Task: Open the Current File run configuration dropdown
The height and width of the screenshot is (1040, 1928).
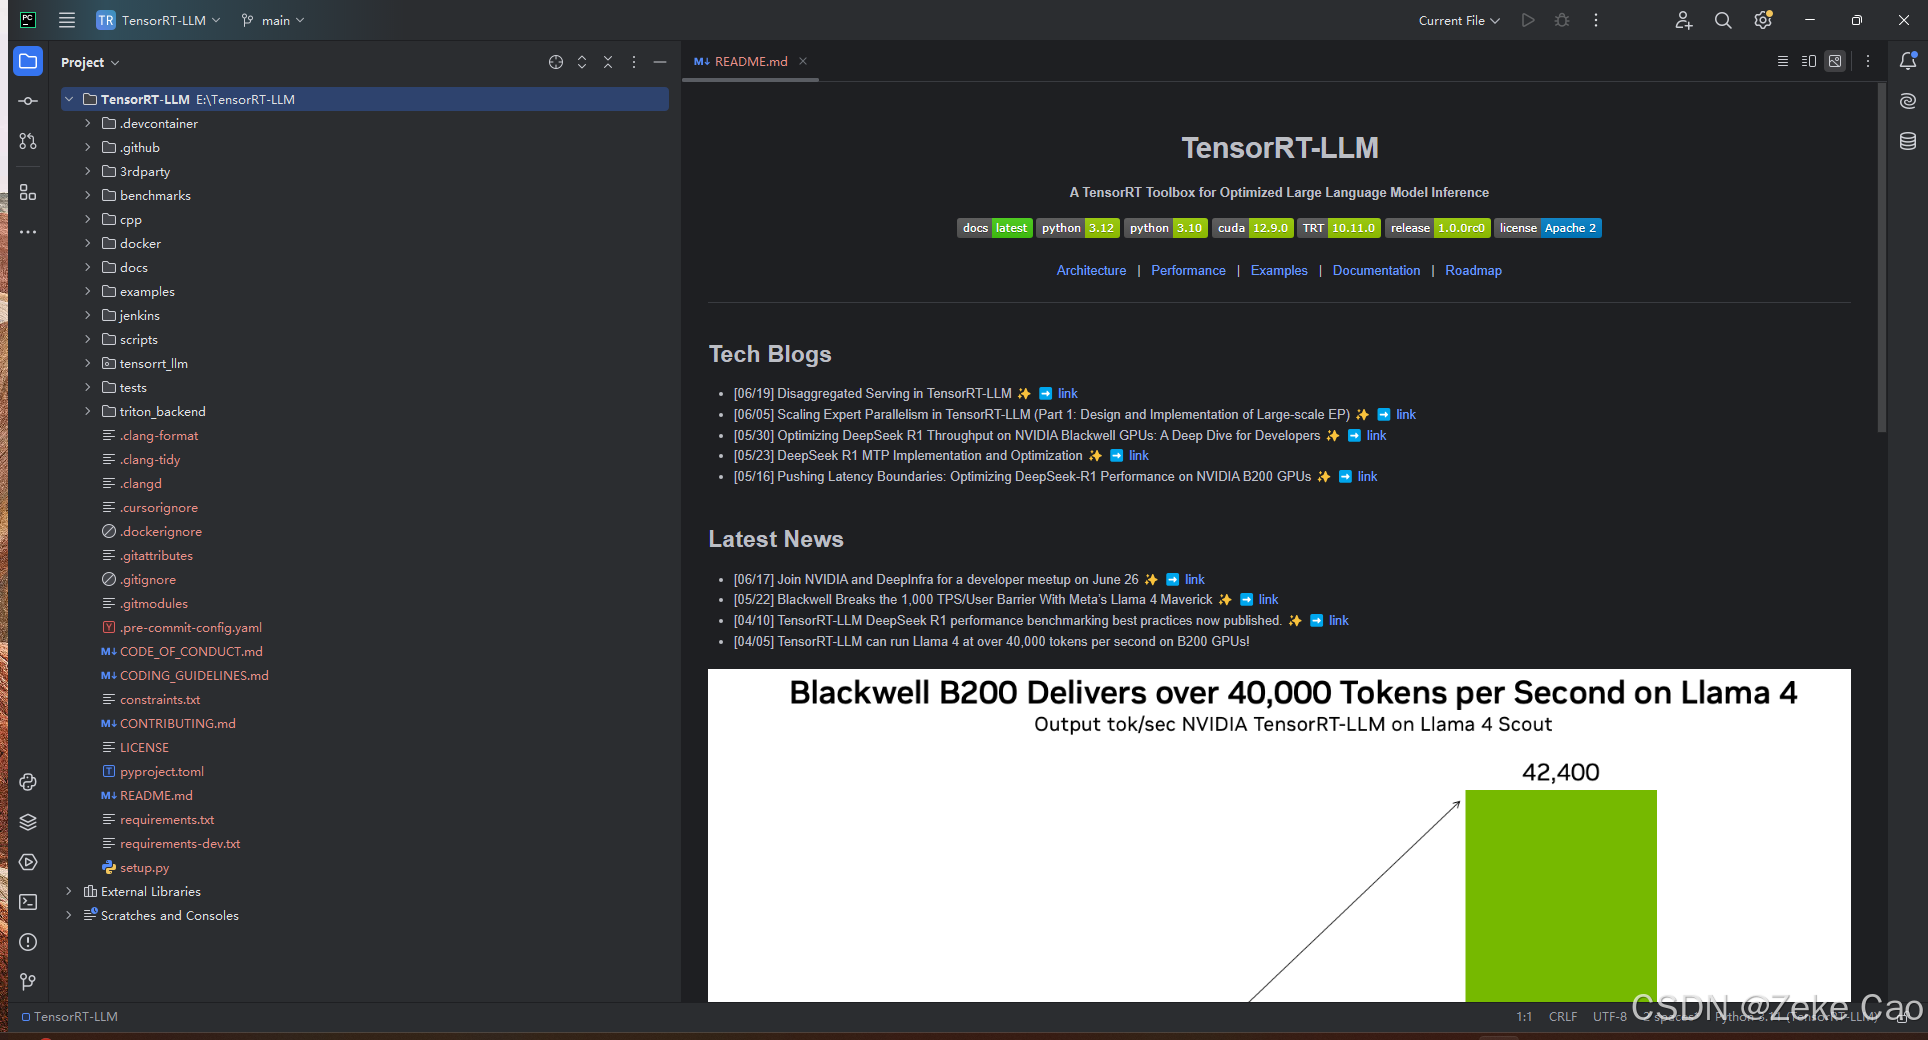Action: tap(1458, 20)
